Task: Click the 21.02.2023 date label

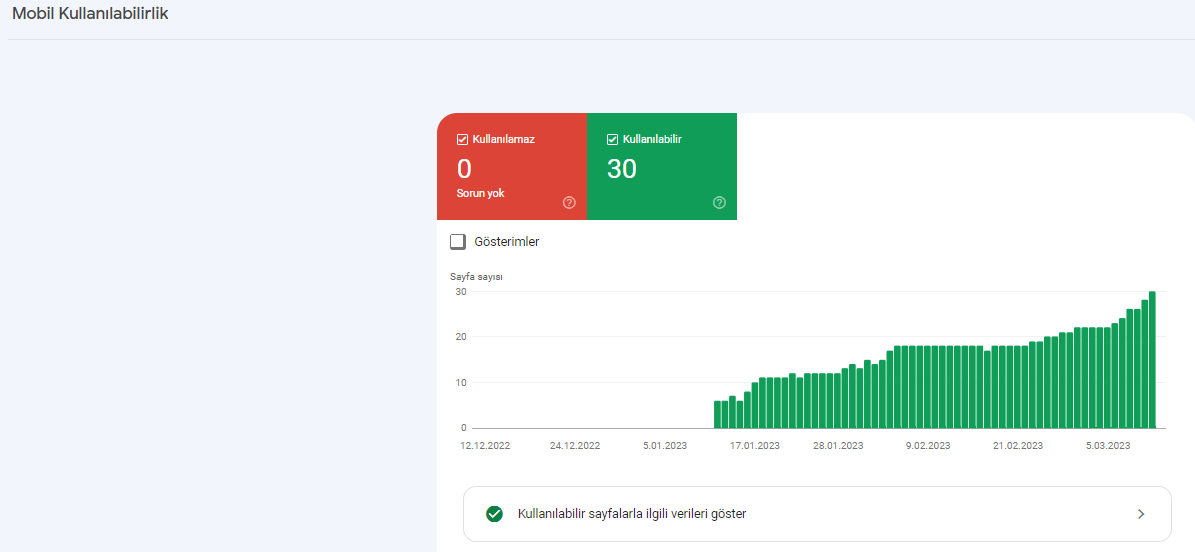Action: 1017,446
